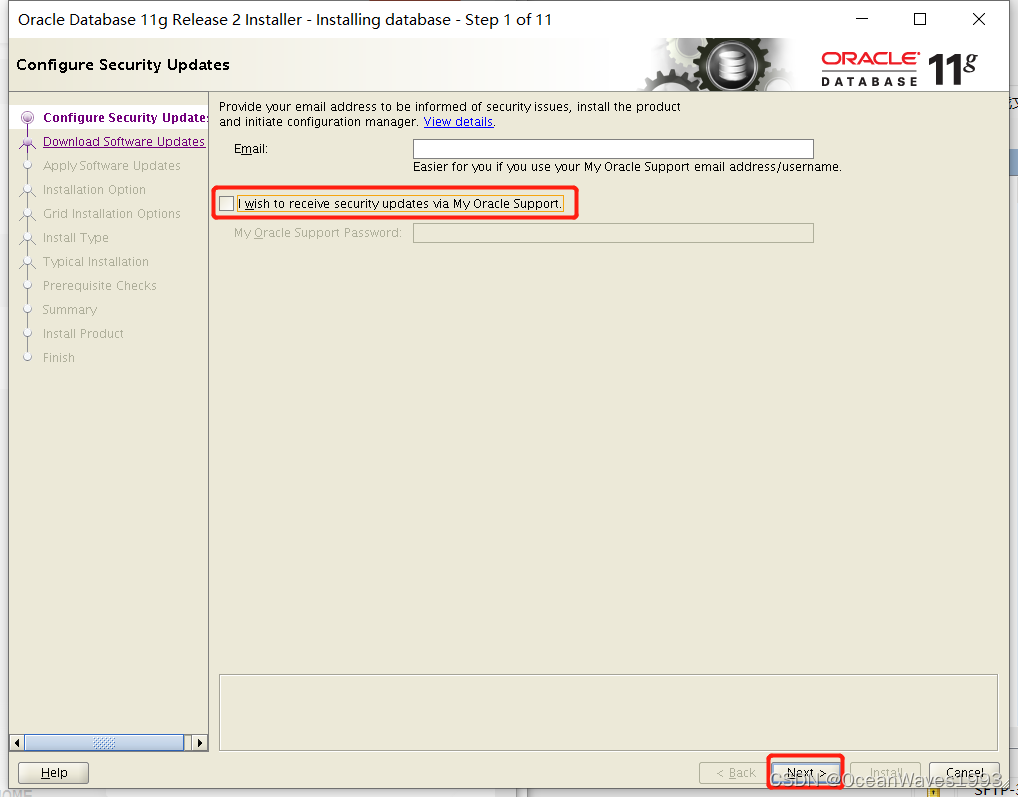The width and height of the screenshot is (1018, 797).
Task: Go to Download Software Updates step
Action: click(x=124, y=141)
